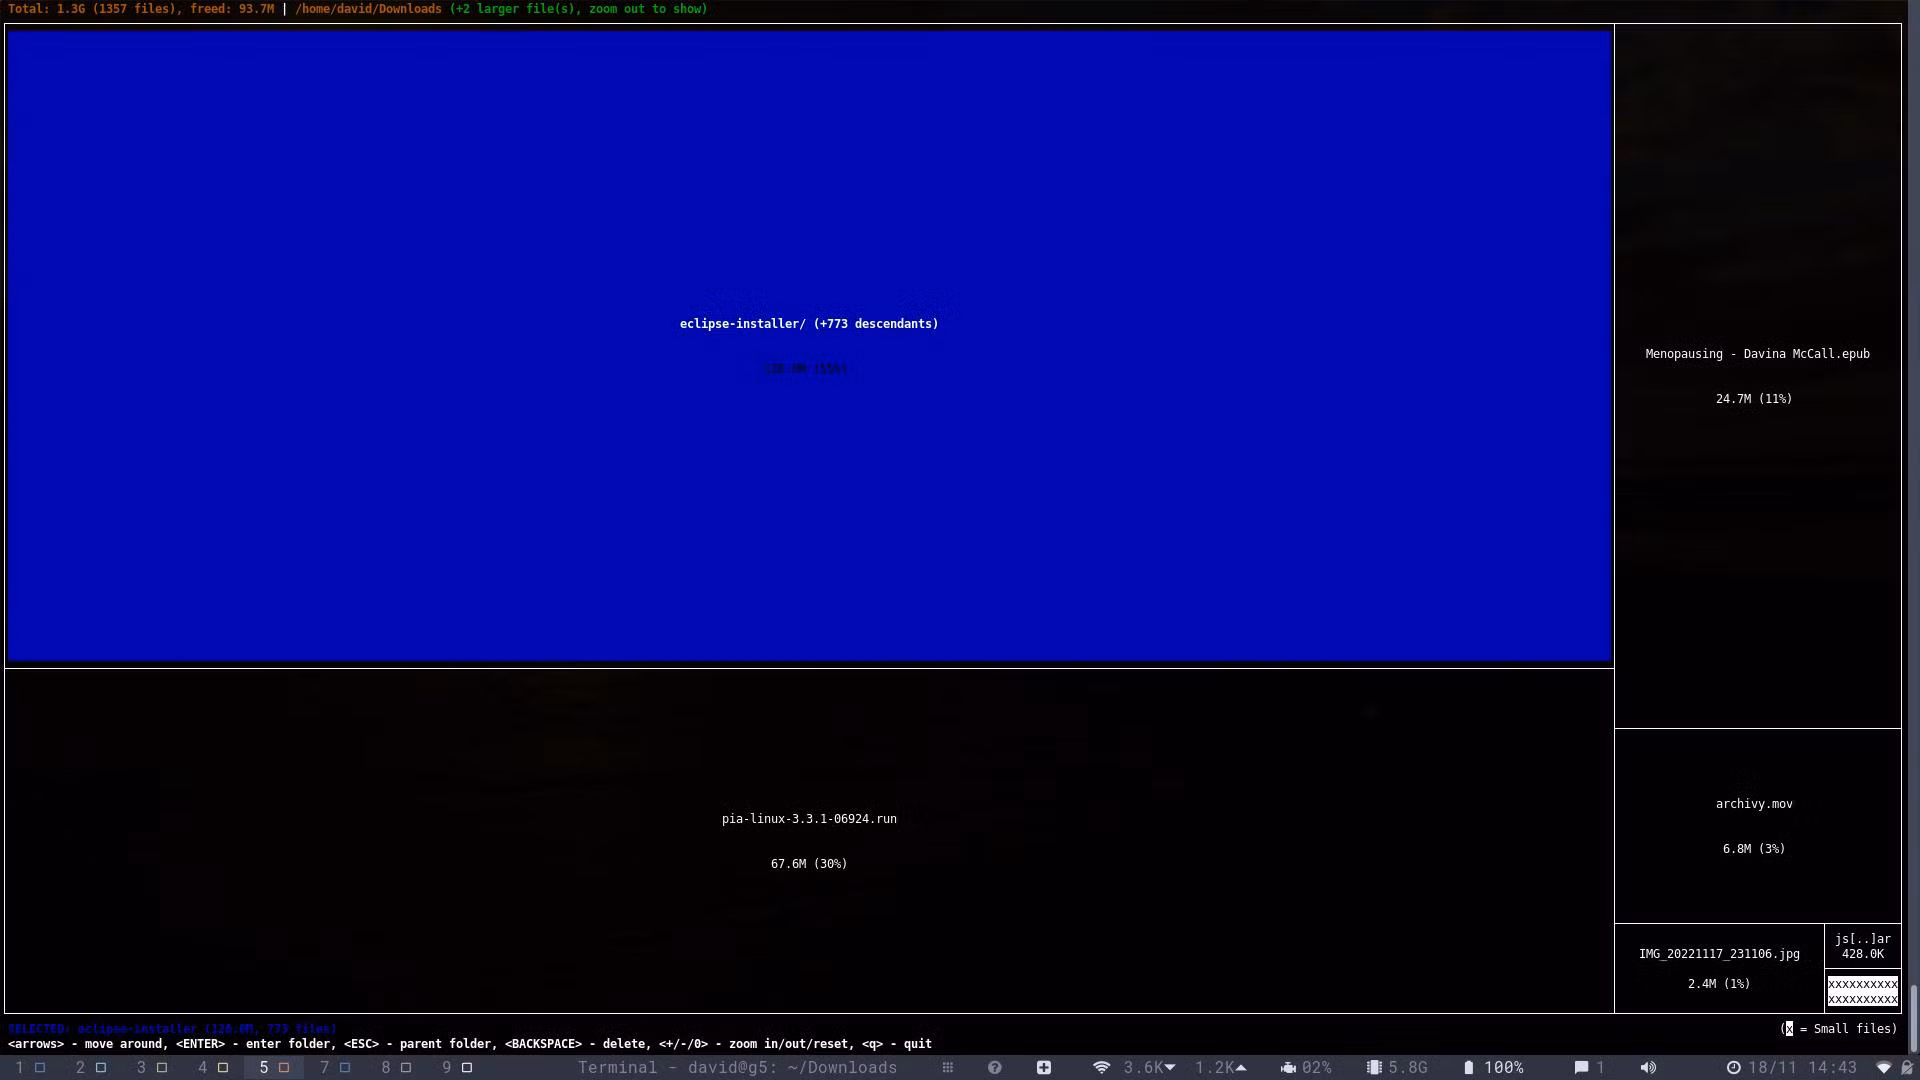Select the eclipse-installer folder block
This screenshot has height=1080, width=1920.
(x=808, y=345)
